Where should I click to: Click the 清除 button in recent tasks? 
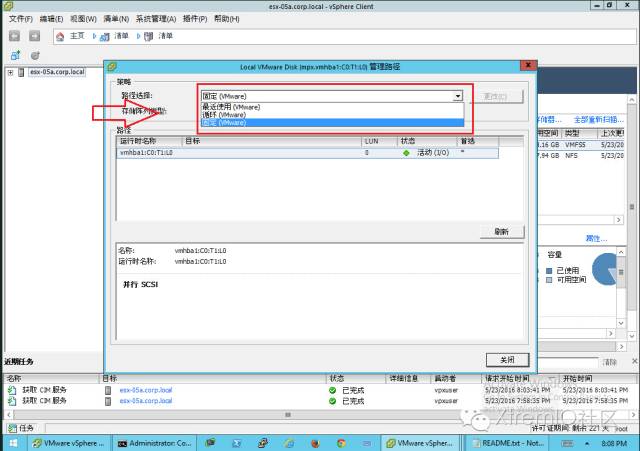click(609, 362)
